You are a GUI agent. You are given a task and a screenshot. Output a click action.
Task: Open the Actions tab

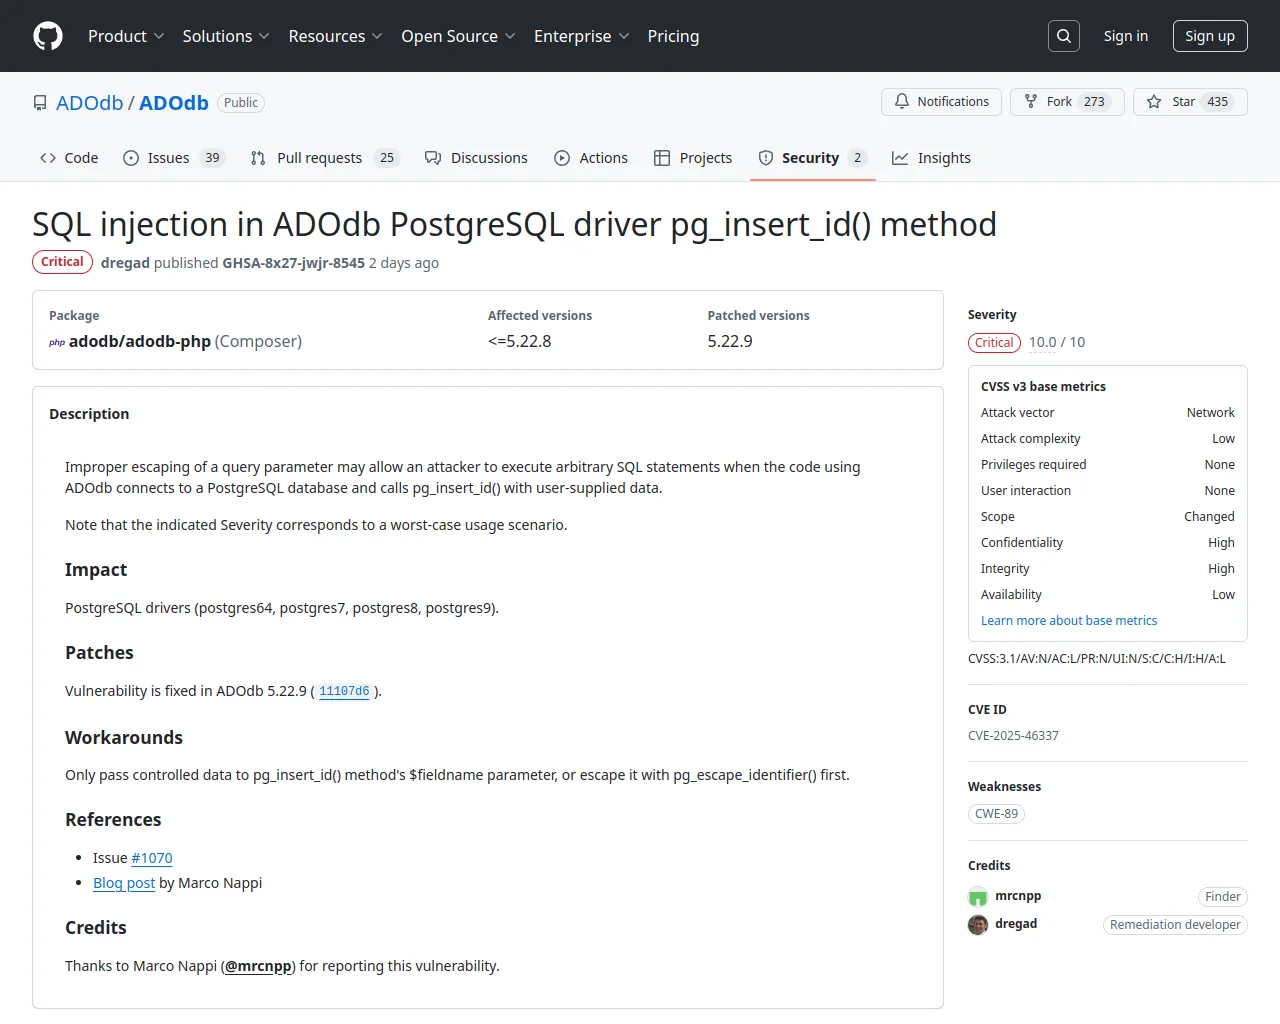pos(591,158)
